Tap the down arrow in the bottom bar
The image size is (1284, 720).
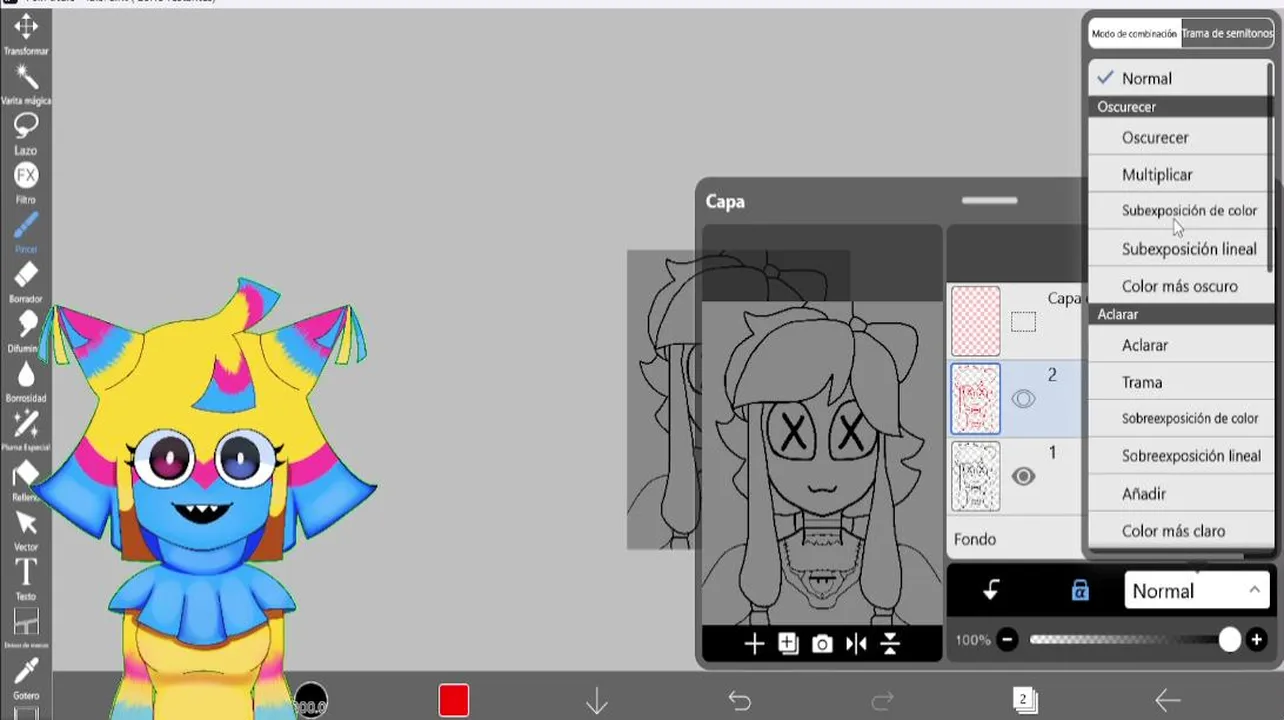point(597,701)
